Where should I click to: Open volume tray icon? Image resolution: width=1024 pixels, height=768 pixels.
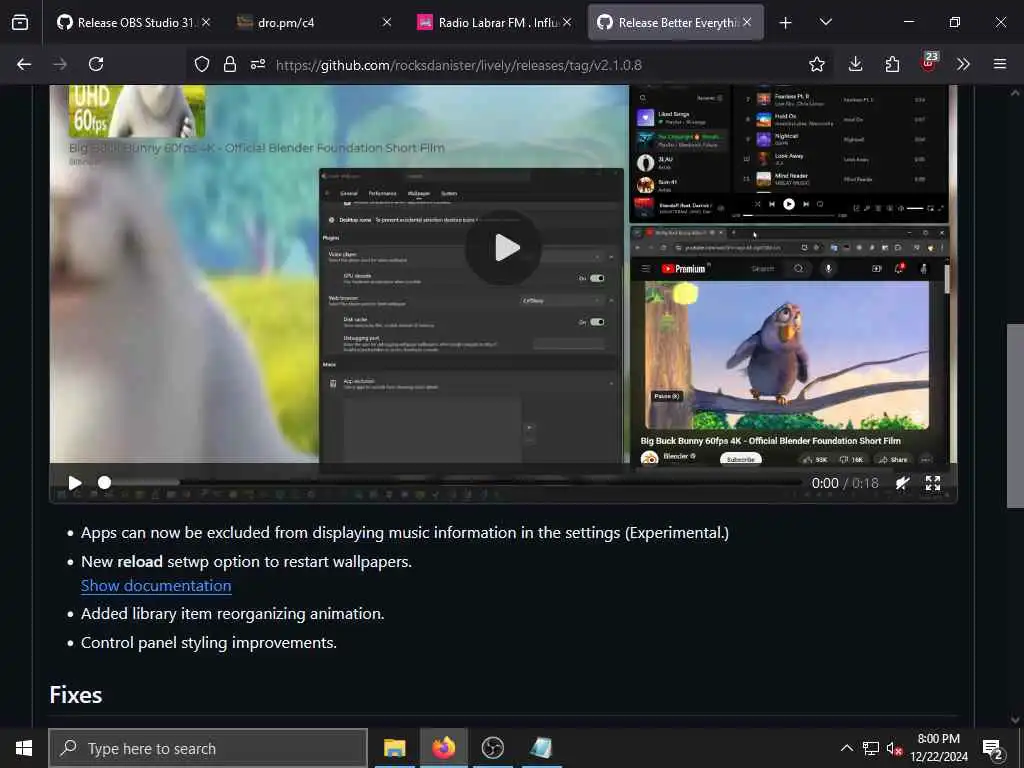tap(894, 748)
